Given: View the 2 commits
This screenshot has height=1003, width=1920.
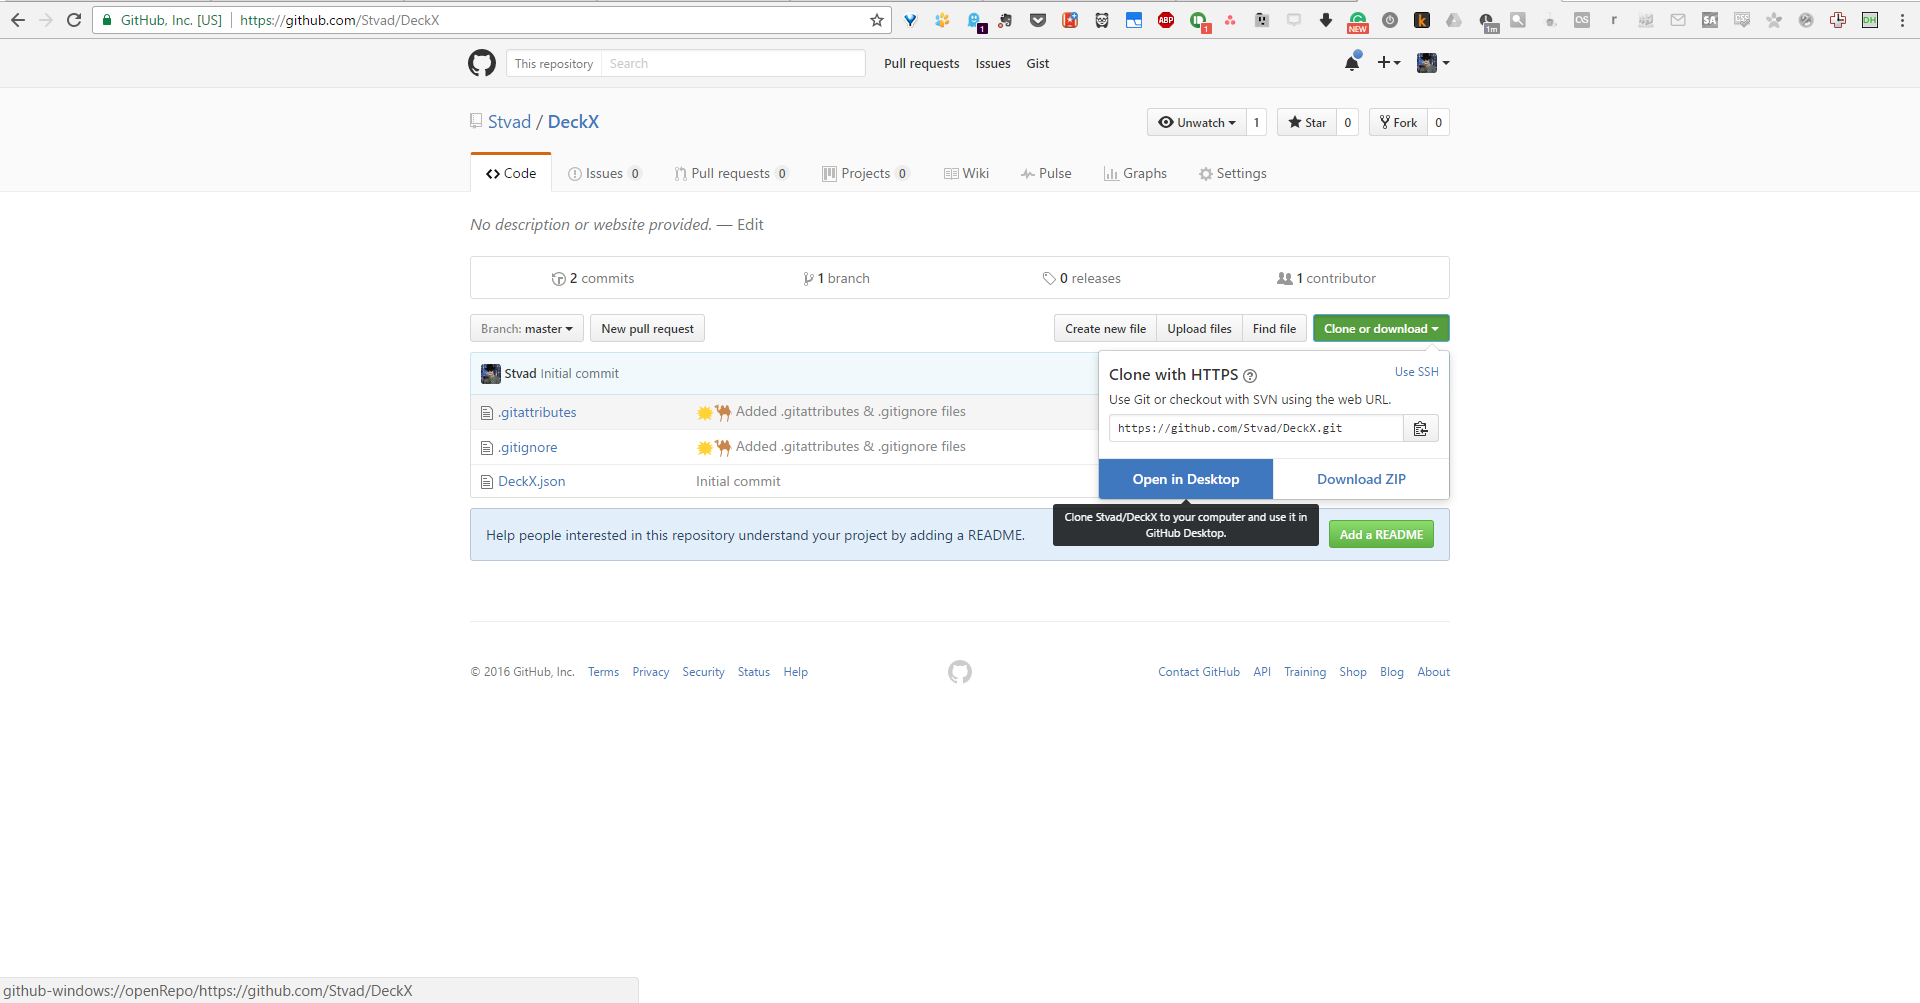Looking at the screenshot, I should click(x=593, y=278).
